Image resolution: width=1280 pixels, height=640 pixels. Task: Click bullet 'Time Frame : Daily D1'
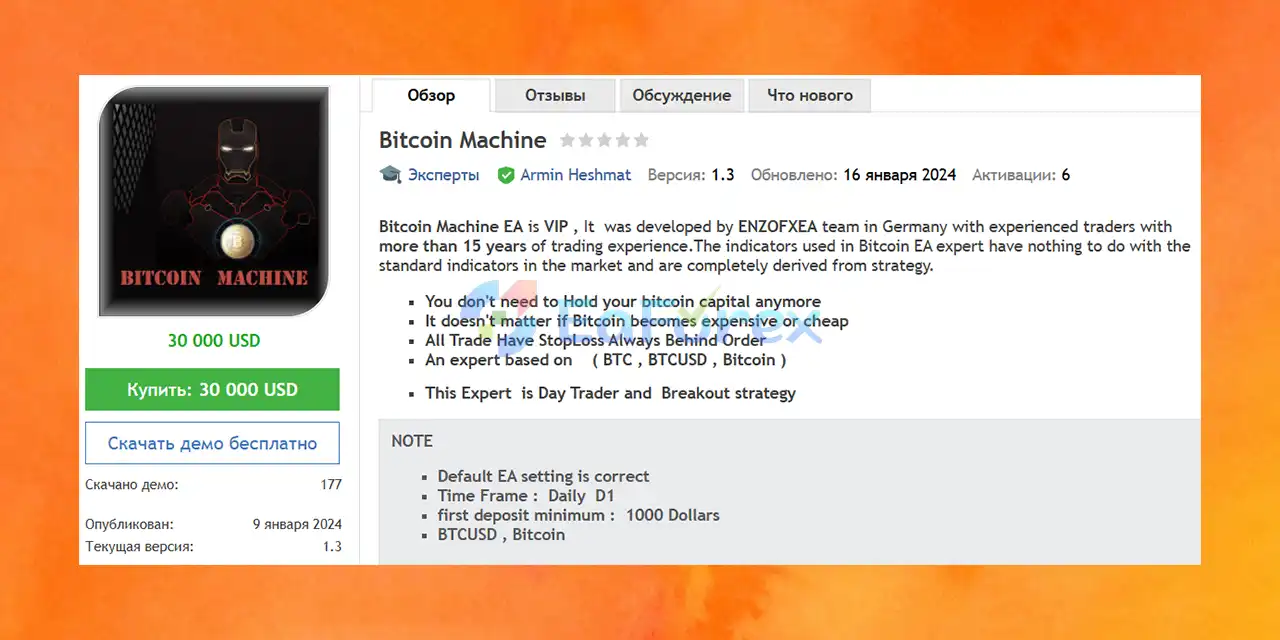(x=526, y=496)
